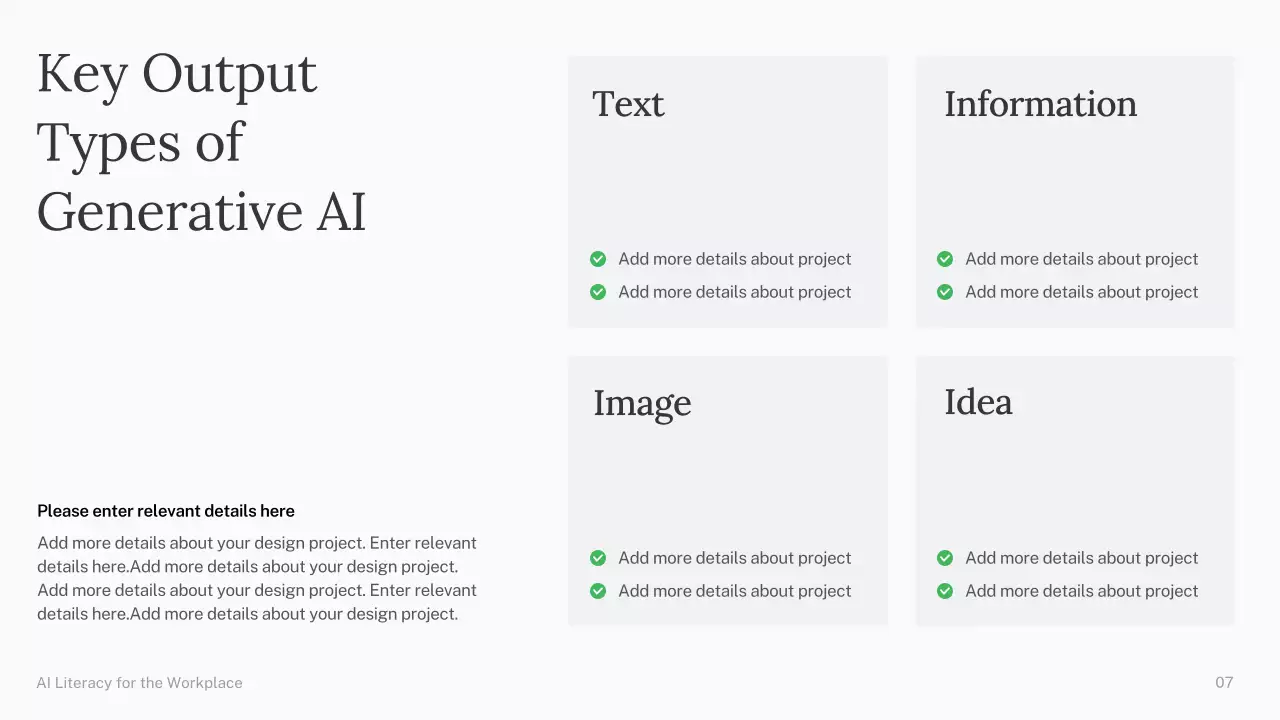Screen dimensions: 1280x720
Task: Click the 'Idea' card heading
Action: pos(978,402)
